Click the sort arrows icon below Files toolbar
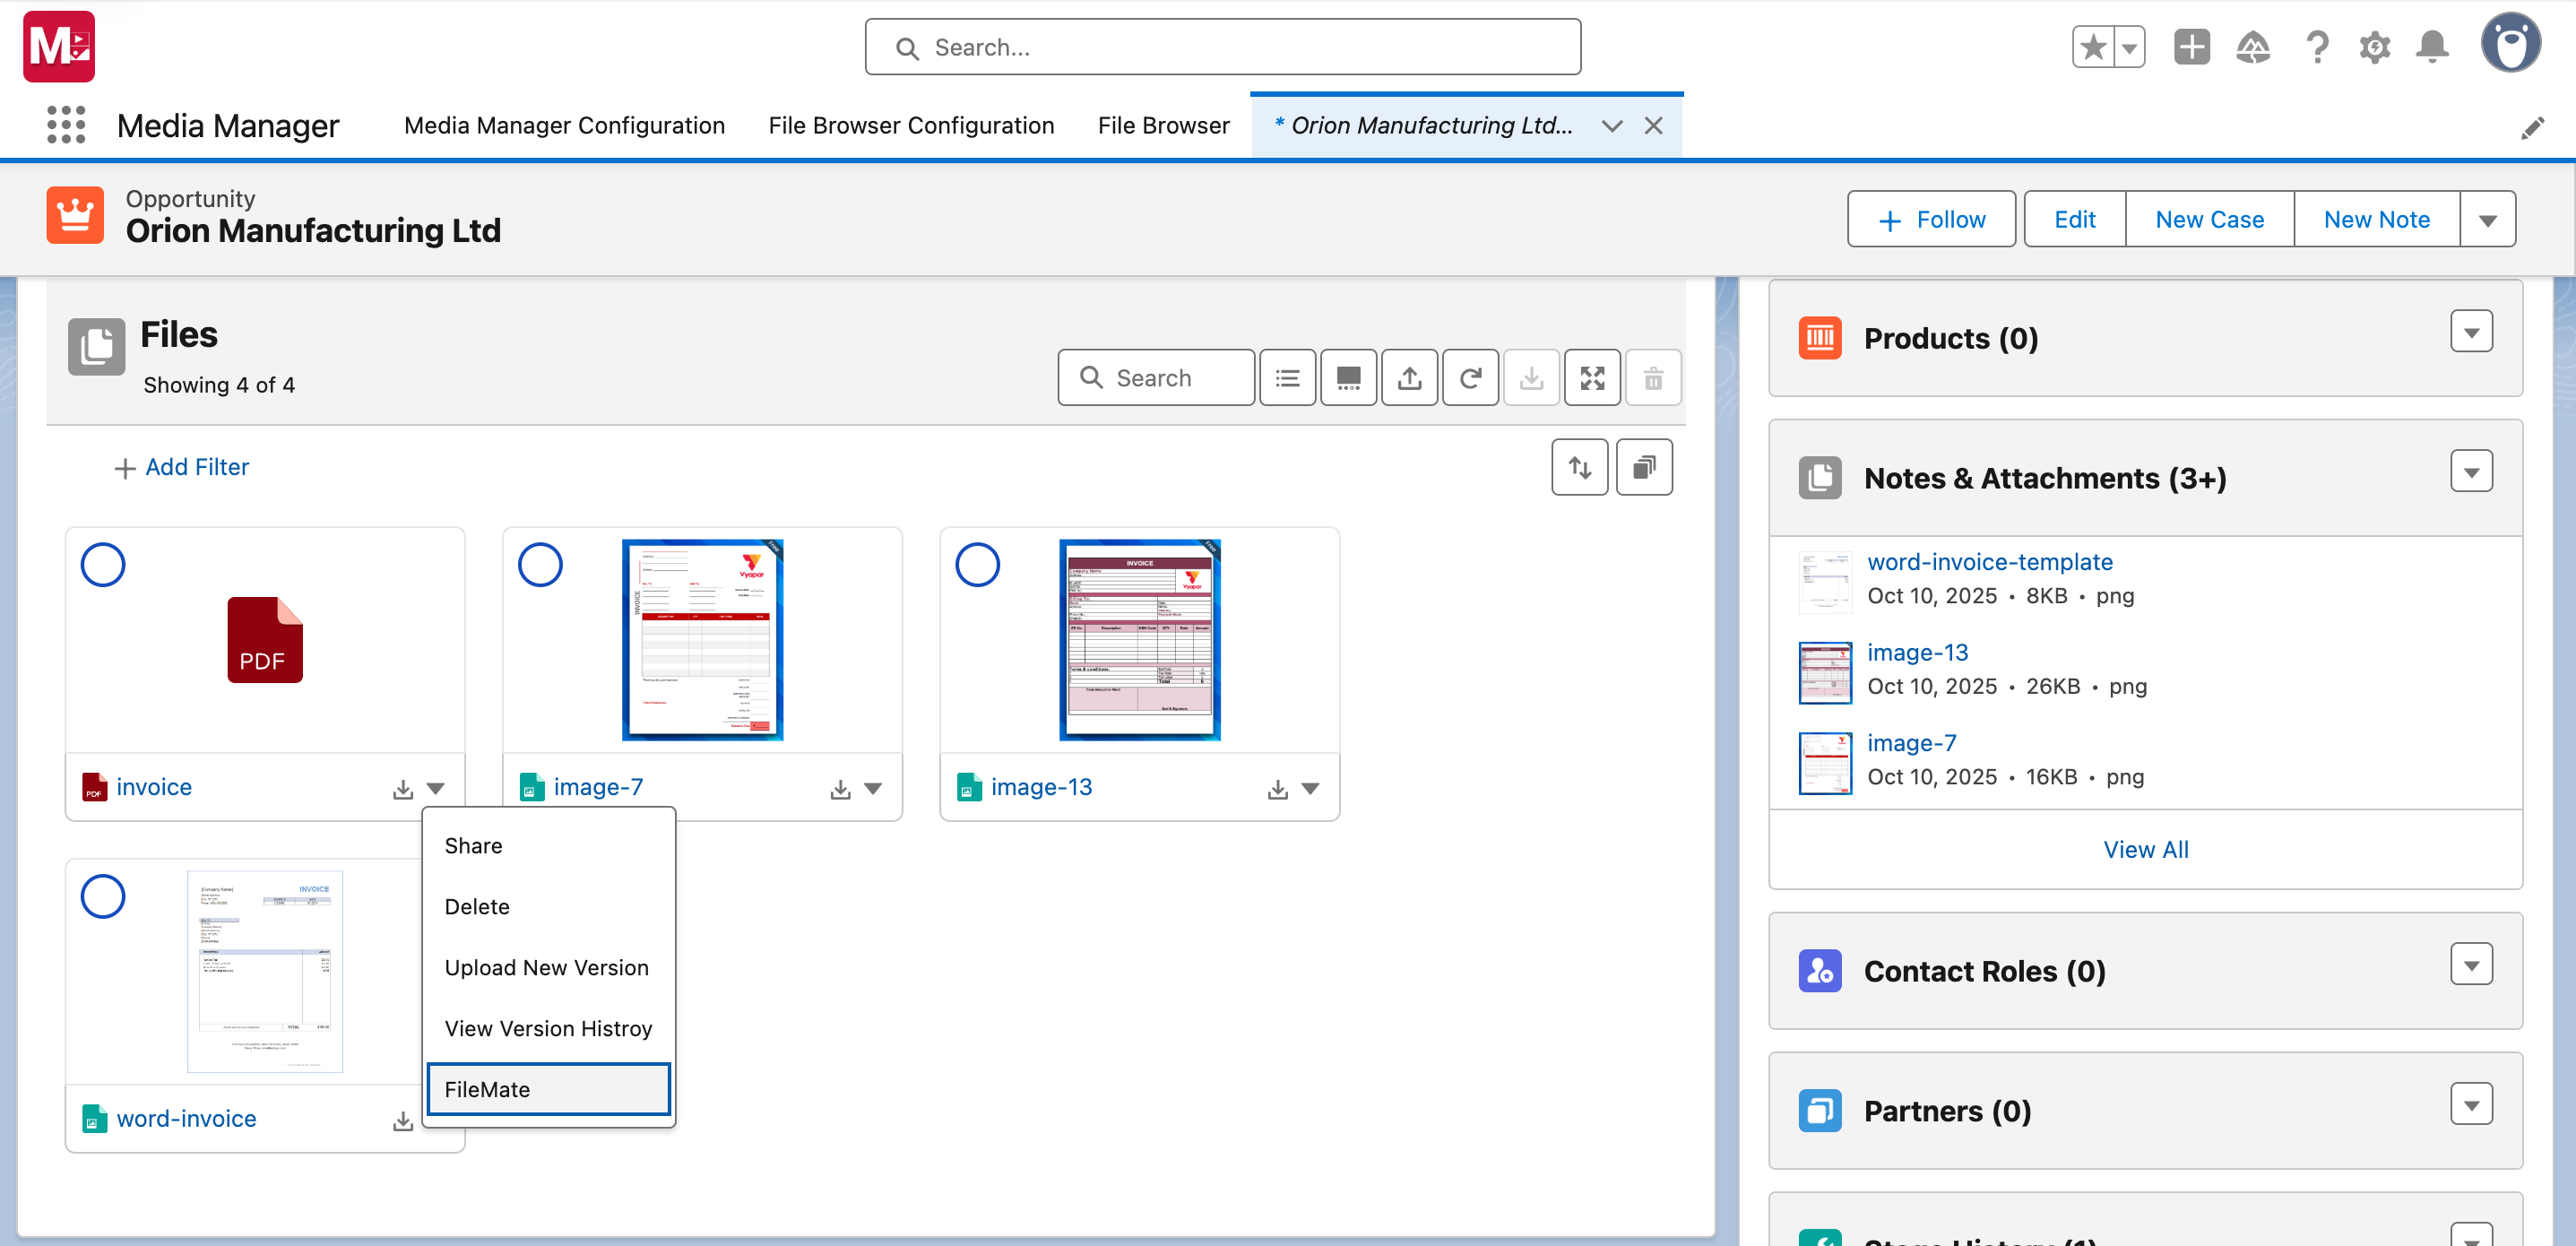2576x1246 pixels. (x=1579, y=467)
